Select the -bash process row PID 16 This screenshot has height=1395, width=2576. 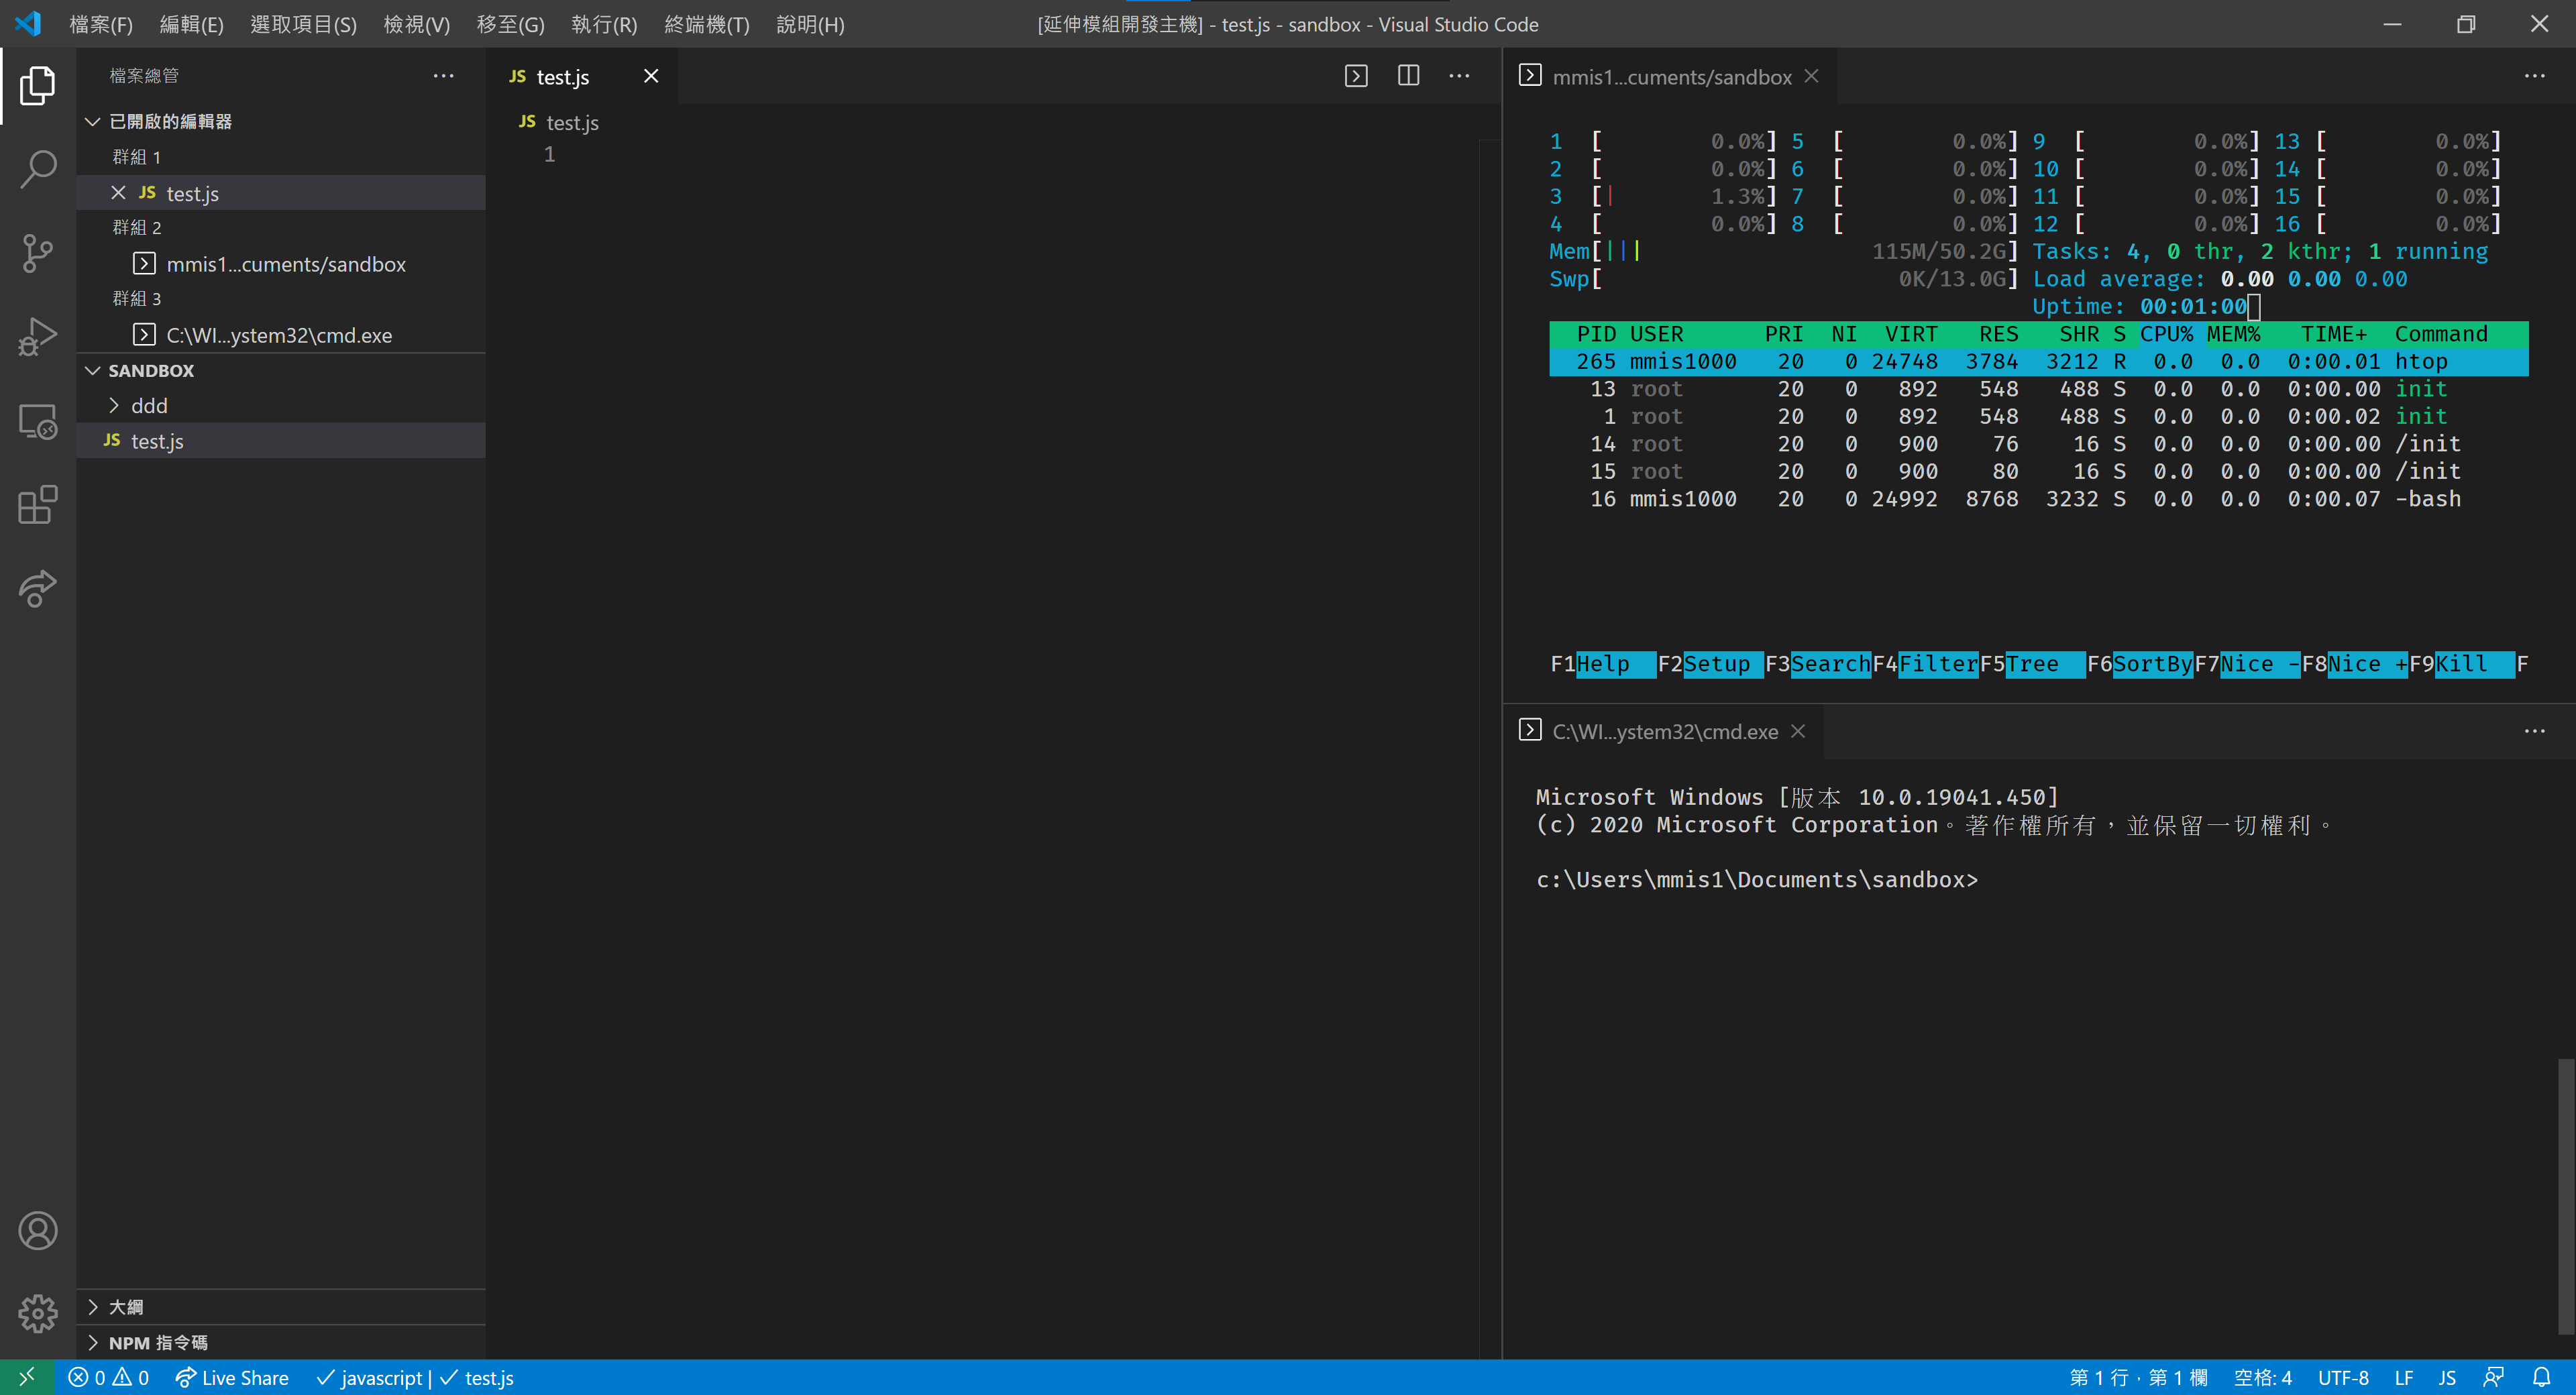click(x=2038, y=499)
